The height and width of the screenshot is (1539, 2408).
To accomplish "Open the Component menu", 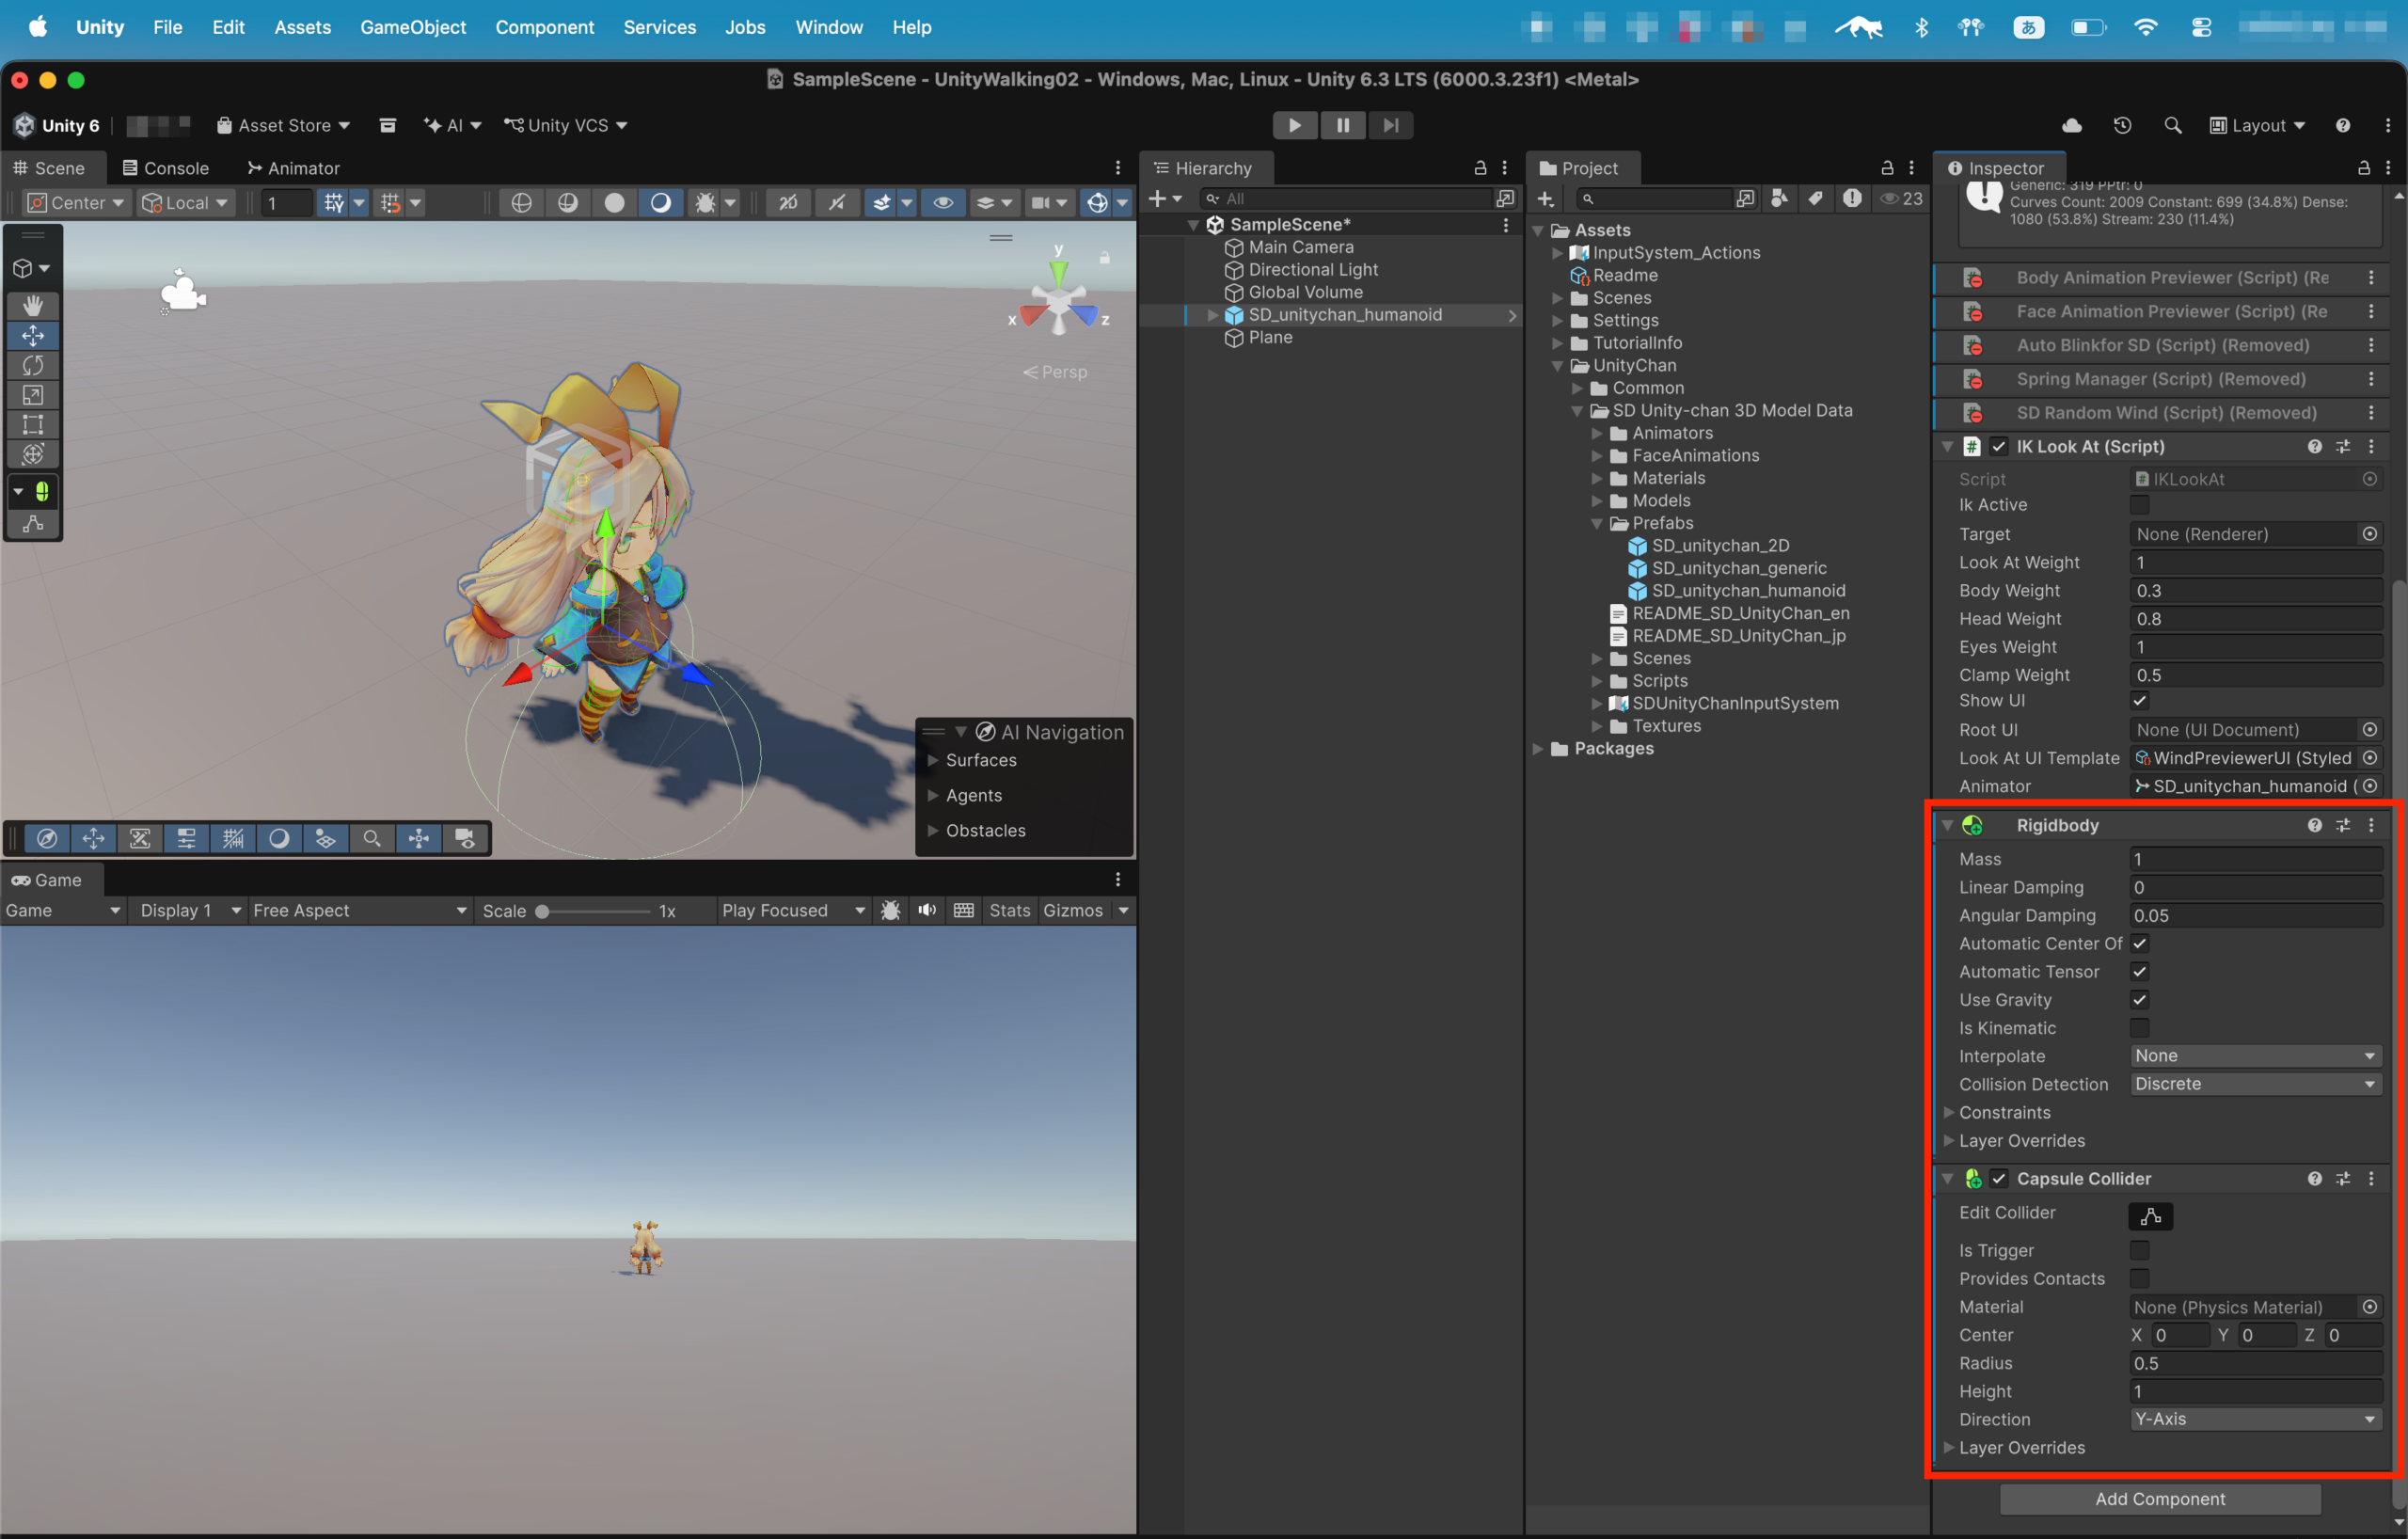I will (x=544, y=27).
